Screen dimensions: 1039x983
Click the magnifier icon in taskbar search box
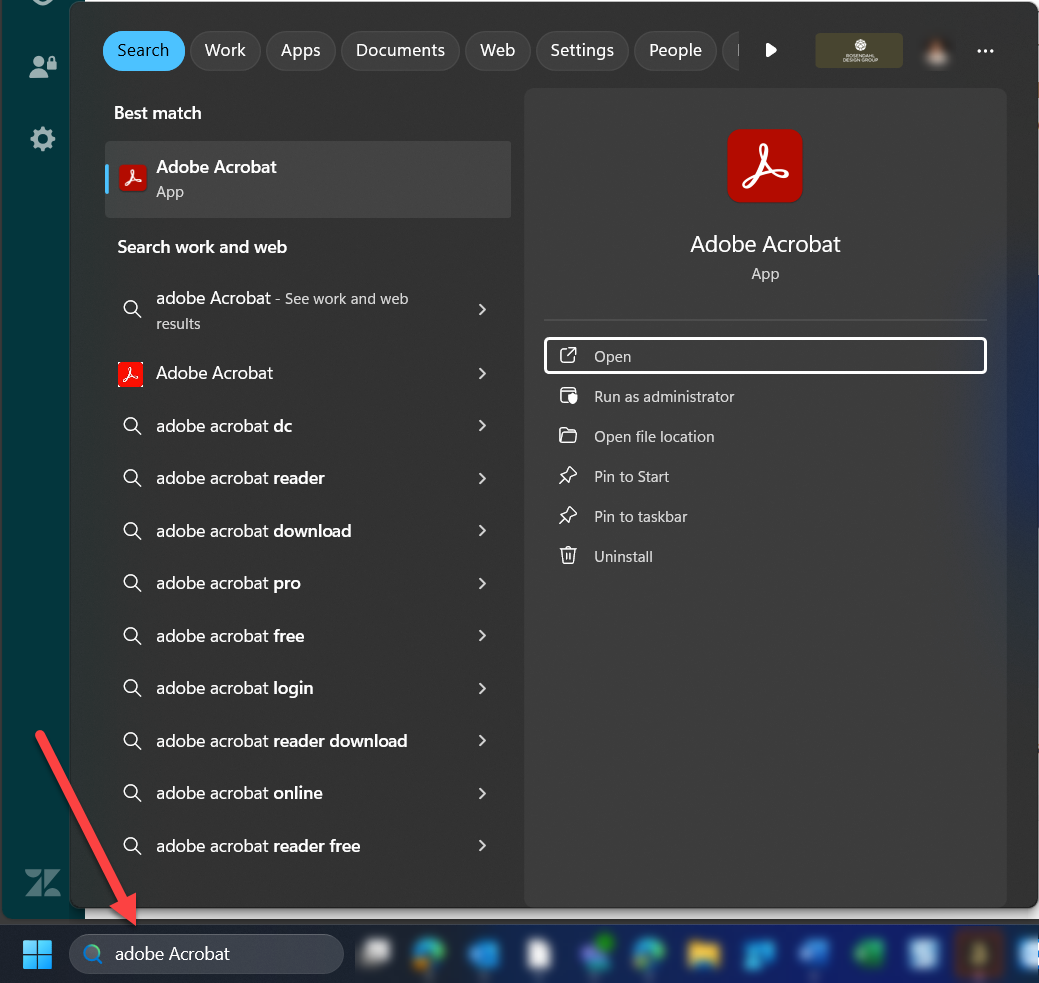(x=92, y=954)
